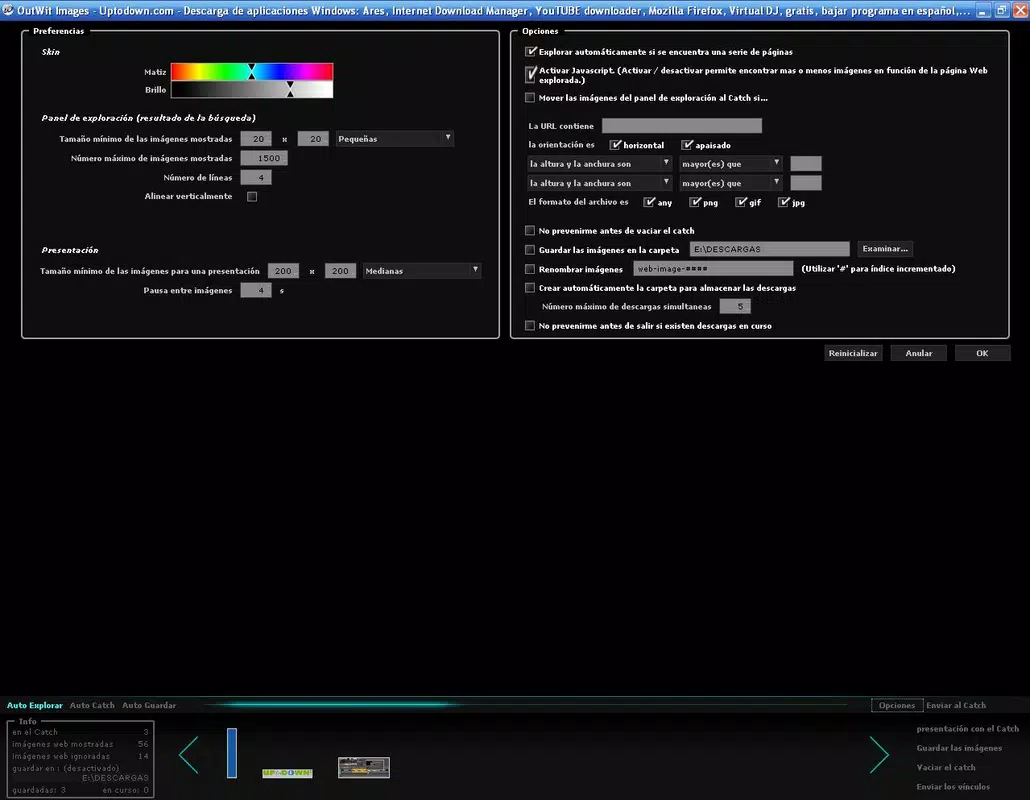Switch to Auto Guardar mode
This screenshot has height=800, width=1030.
pos(149,705)
